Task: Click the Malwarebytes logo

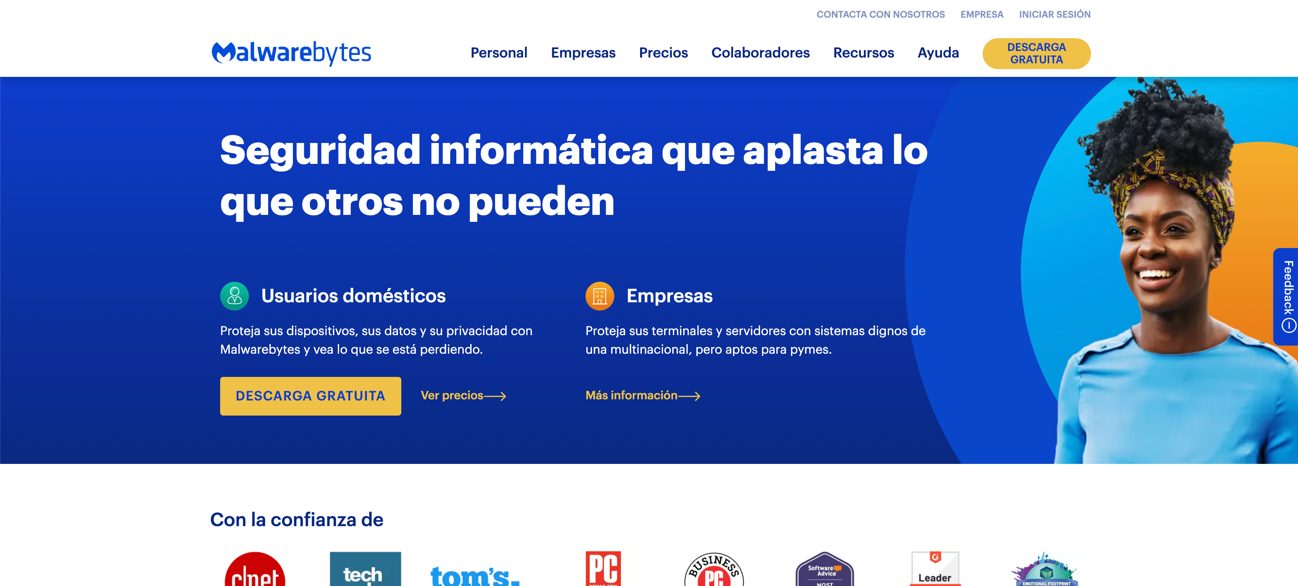Action: pos(291,53)
